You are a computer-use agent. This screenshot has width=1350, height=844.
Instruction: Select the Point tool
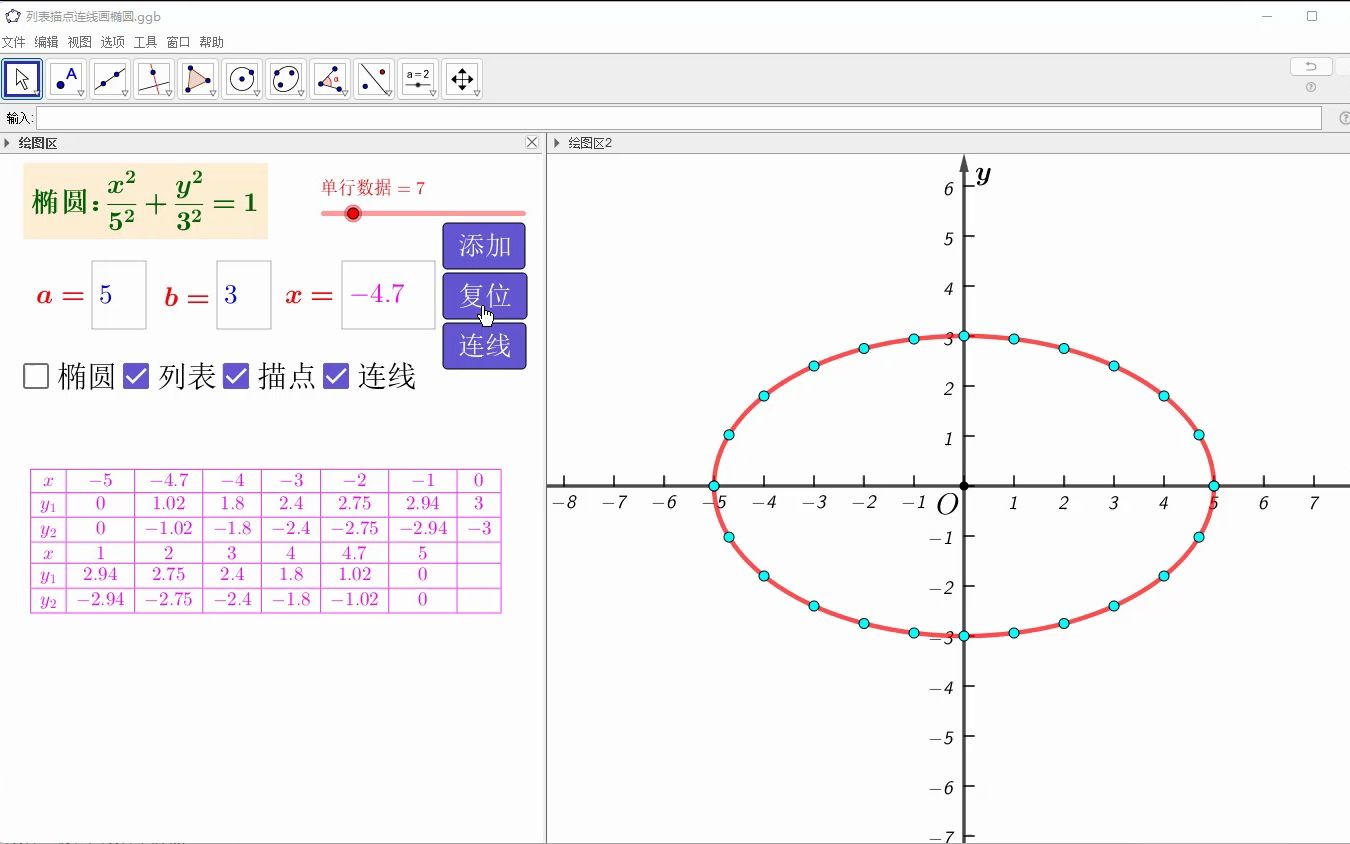tap(66, 79)
